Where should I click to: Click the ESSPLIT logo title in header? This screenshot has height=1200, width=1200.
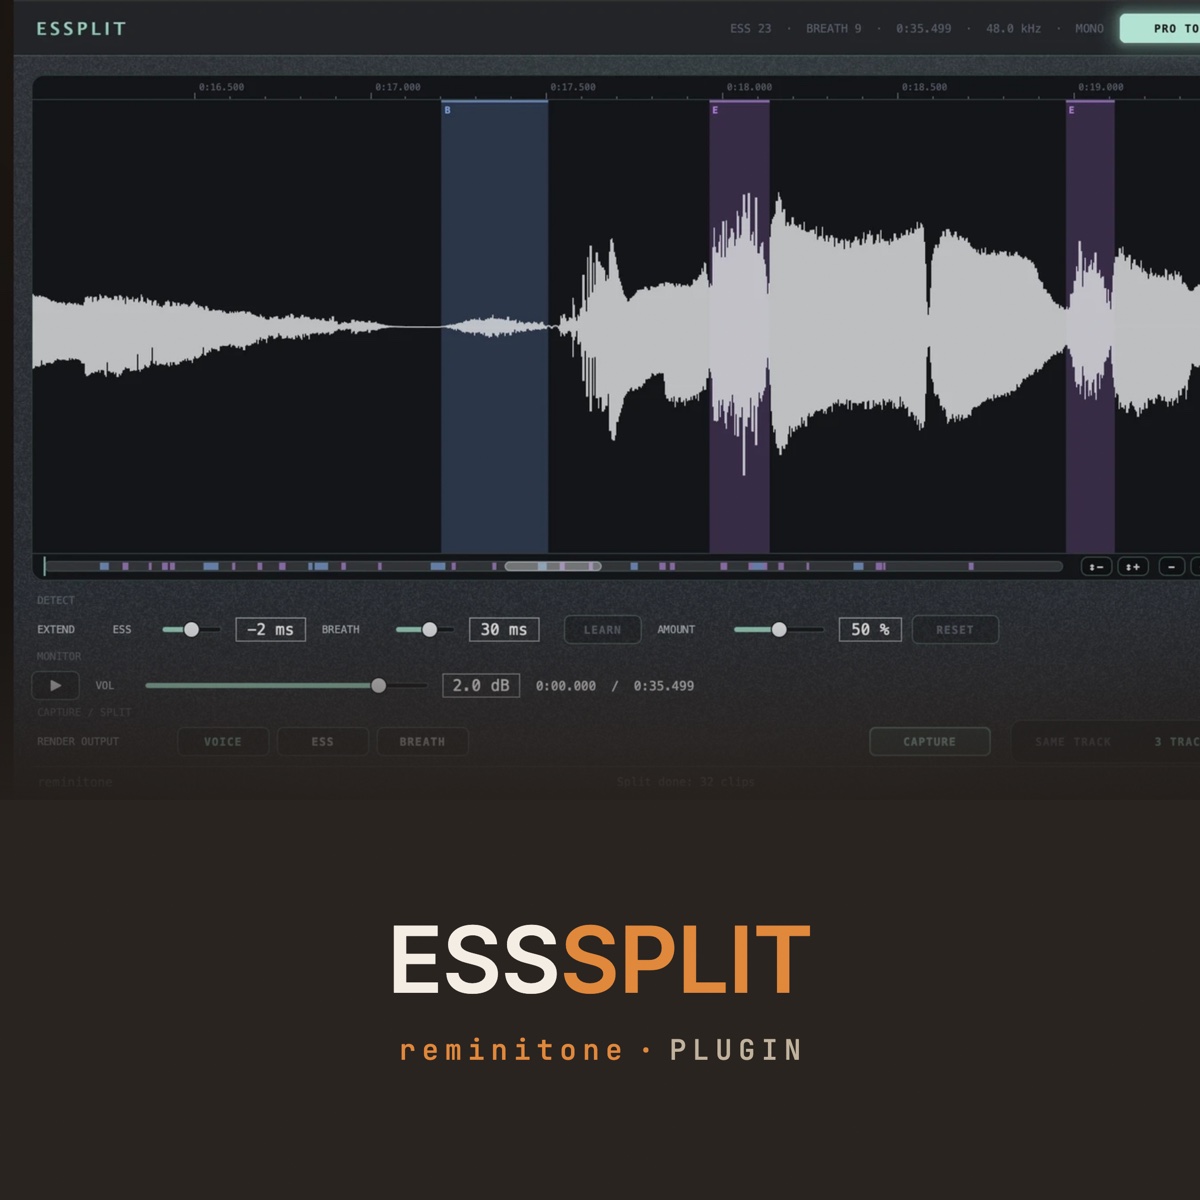[81, 29]
